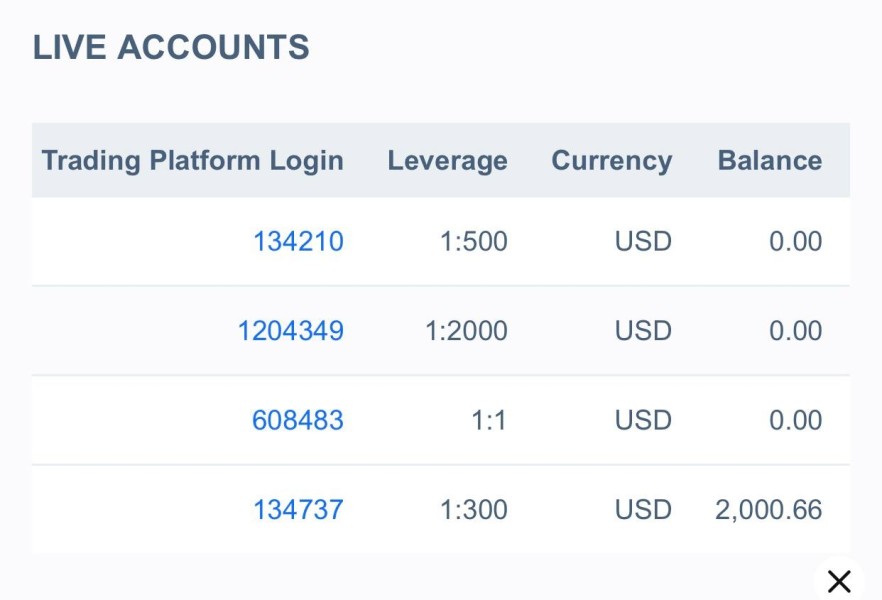The image size is (882, 600).
Task: Open trading account 608483
Action: [x=297, y=420]
